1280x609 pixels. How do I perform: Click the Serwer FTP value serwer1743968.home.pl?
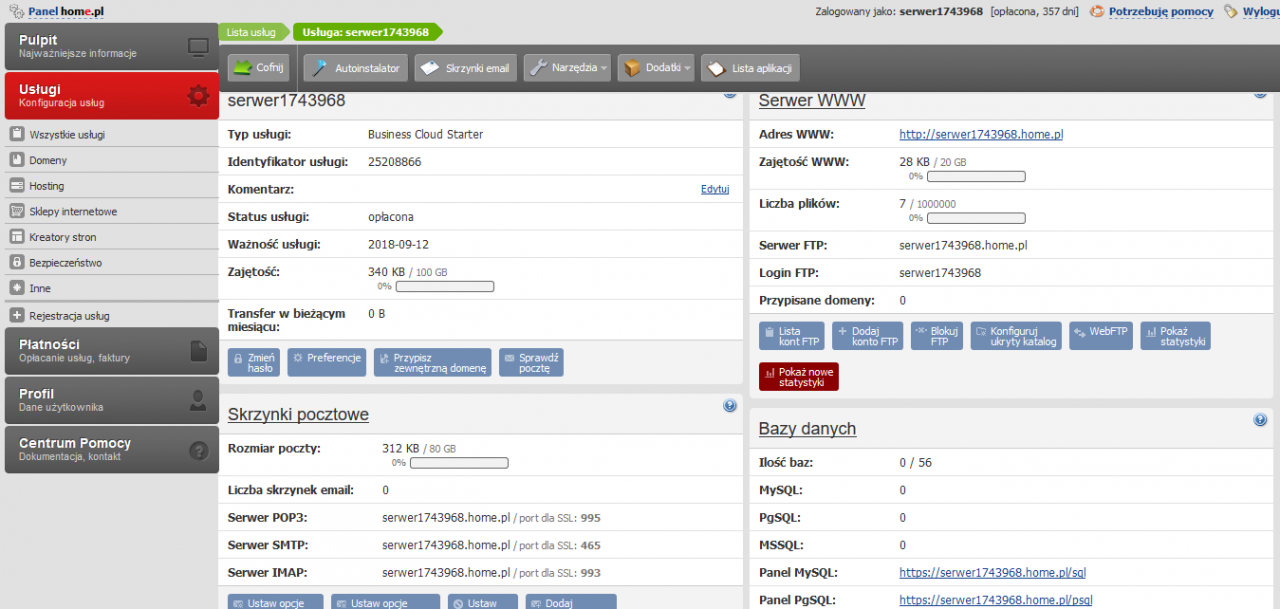click(964, 245)
